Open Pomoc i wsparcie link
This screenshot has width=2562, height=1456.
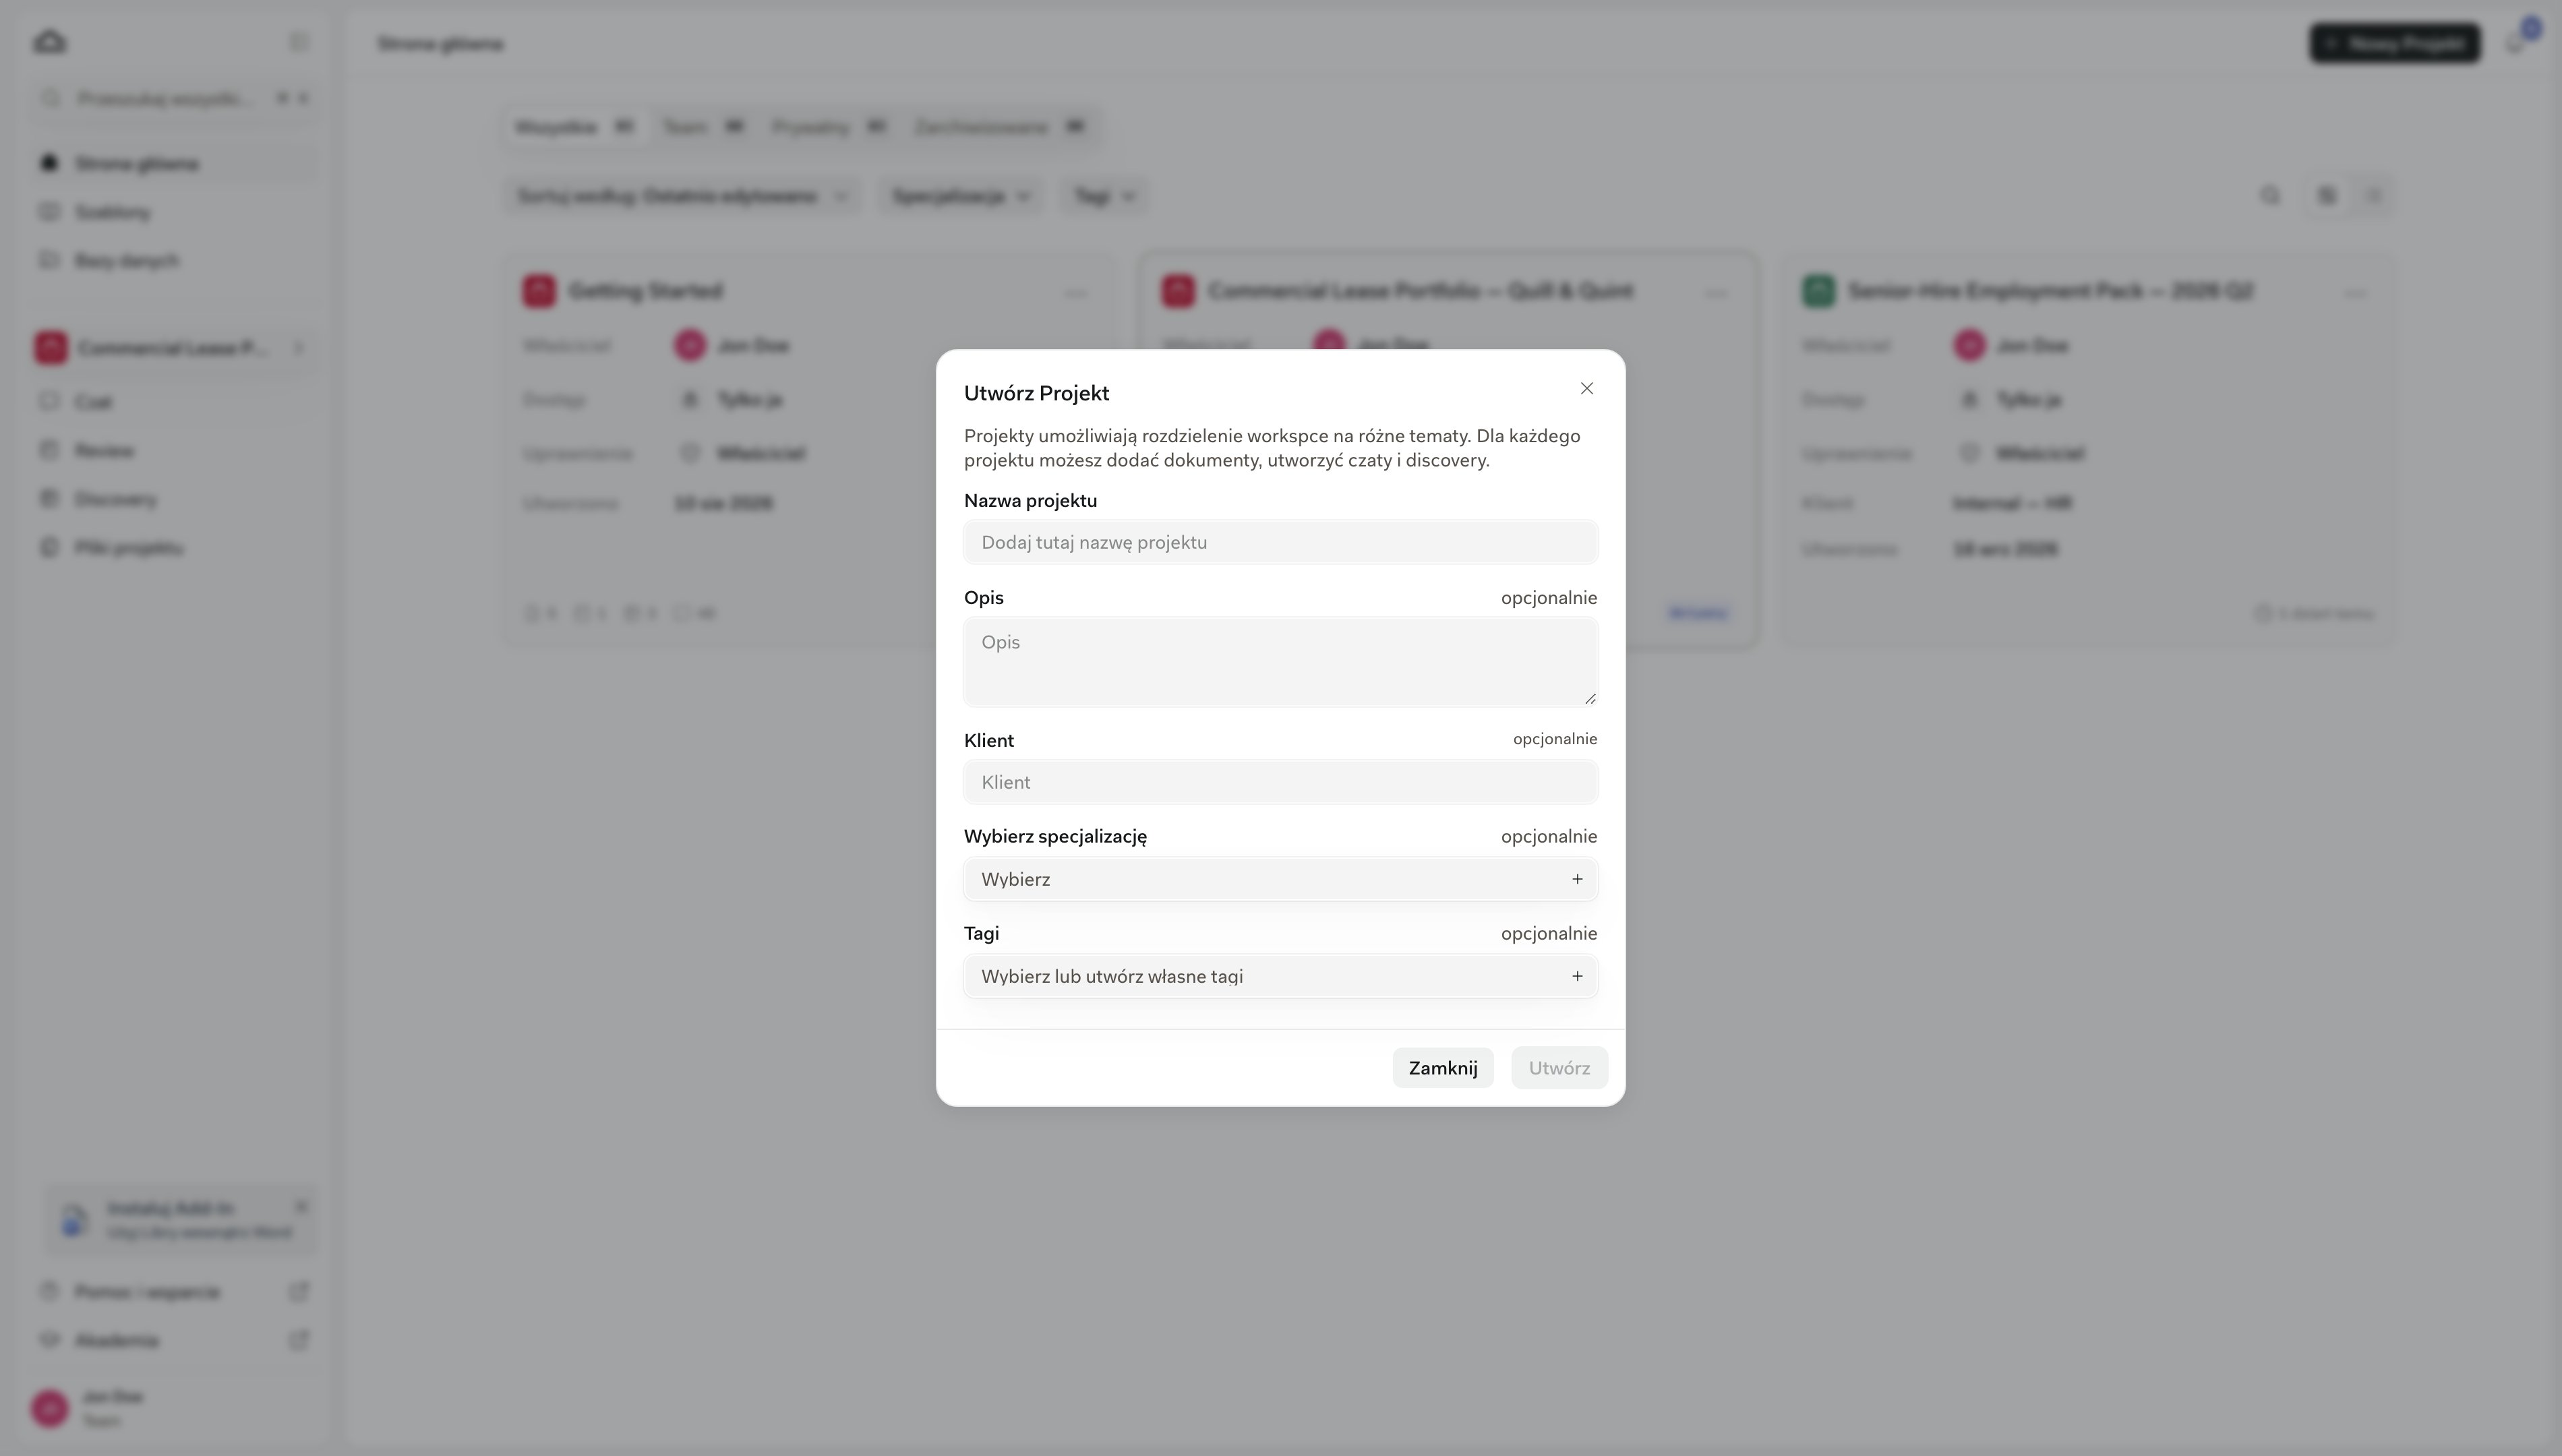click(x=175, y=1292)
